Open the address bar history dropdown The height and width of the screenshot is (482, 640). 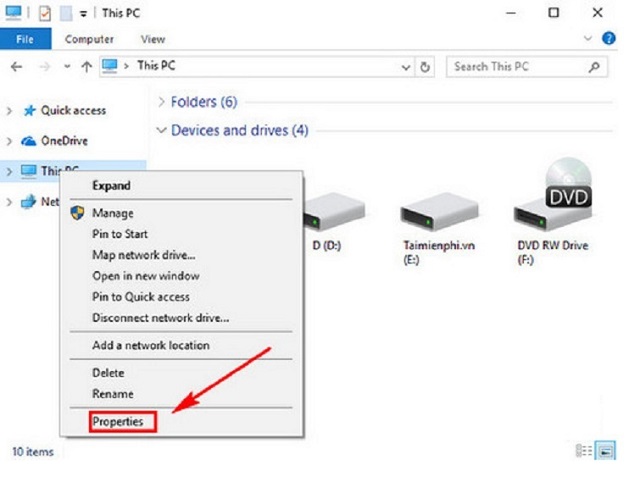pos(405,67)
